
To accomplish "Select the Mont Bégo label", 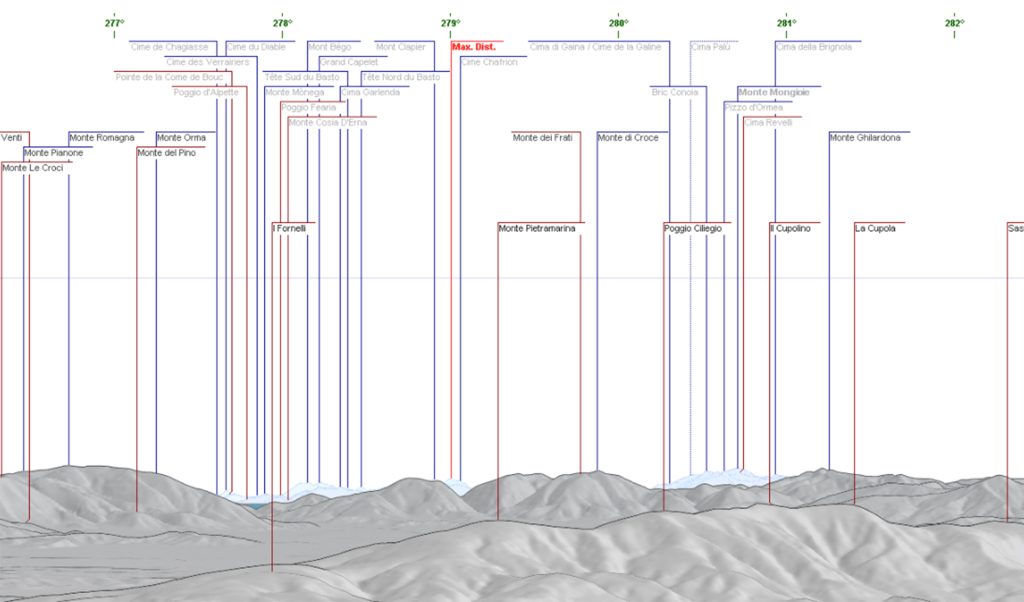I will [330, 47].
